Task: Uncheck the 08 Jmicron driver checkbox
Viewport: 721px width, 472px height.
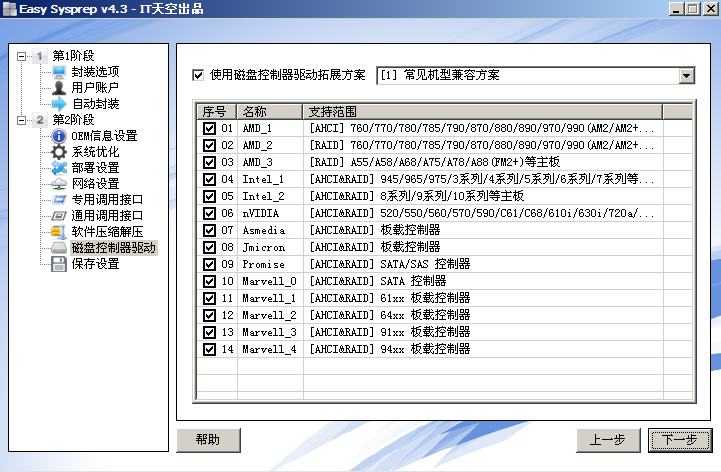Action: coord(209,248)
